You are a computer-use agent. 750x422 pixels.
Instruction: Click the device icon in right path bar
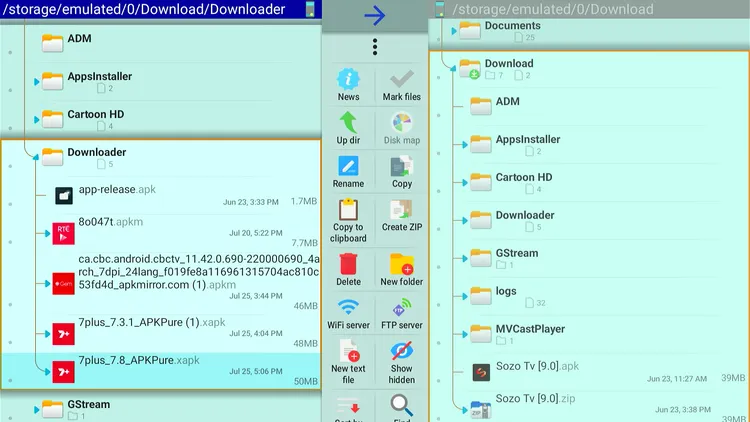(x=440, y=9)
